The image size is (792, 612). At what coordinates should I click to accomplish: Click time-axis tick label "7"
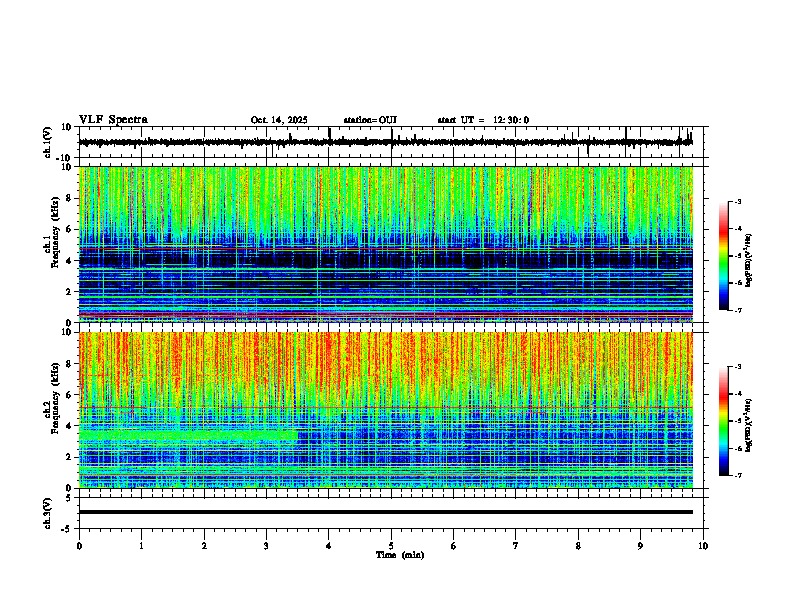click(x=516, y=546)
